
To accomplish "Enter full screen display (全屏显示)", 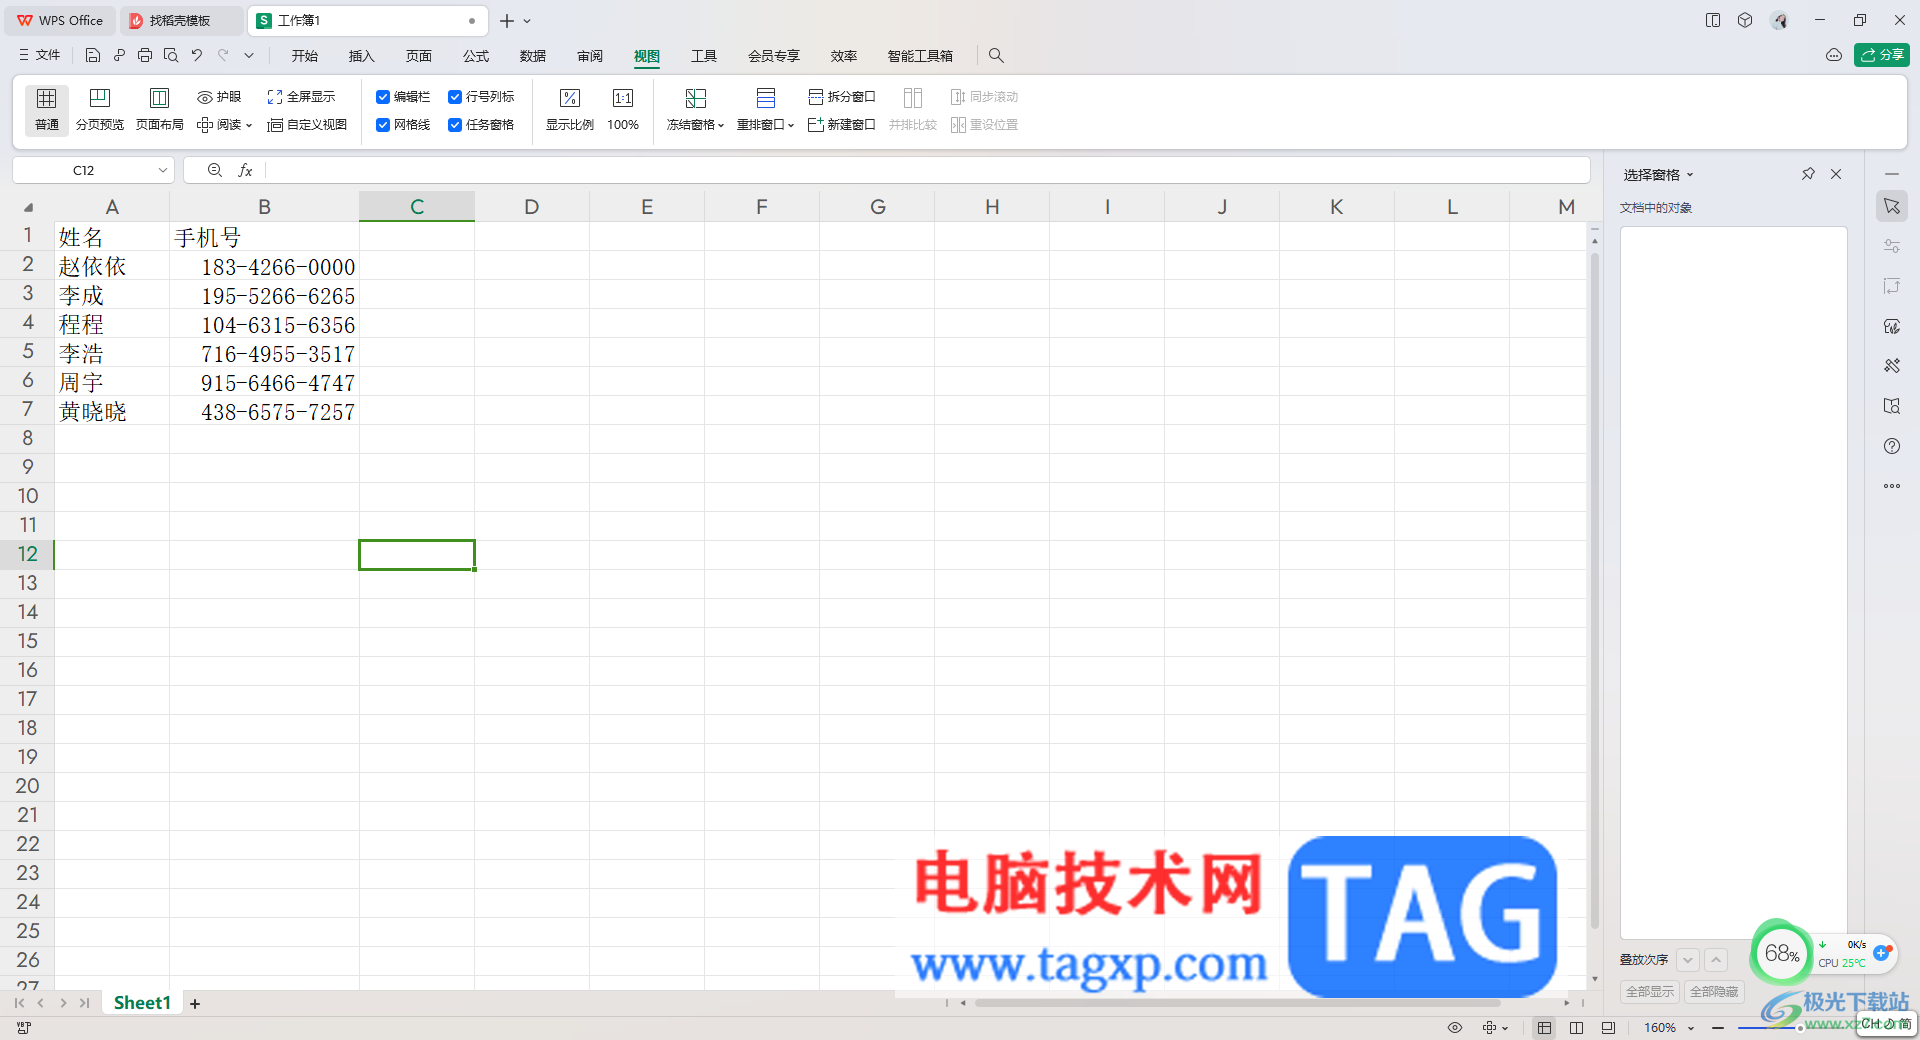I will 301,97.
